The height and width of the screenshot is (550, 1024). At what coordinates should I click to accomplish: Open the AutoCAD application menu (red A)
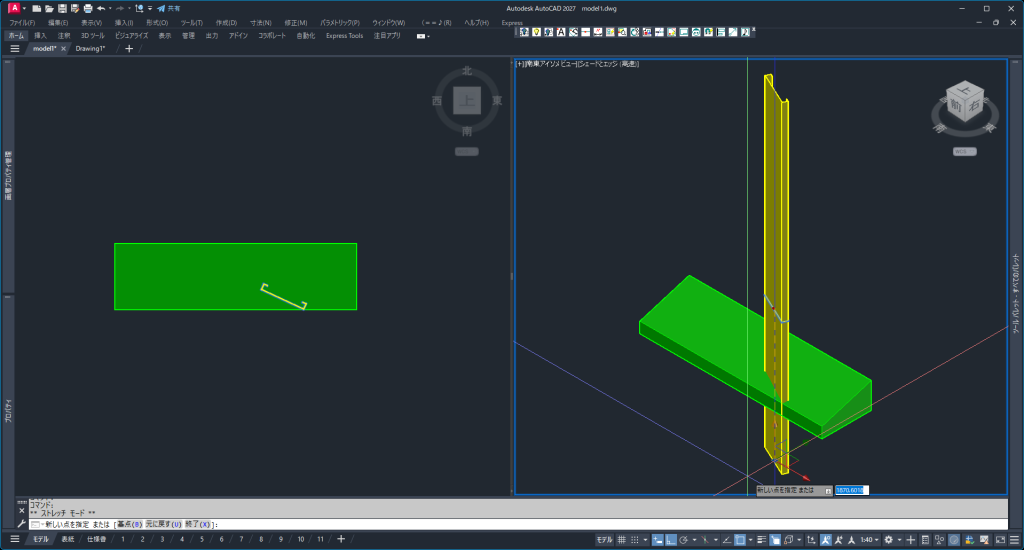click(x=14, y=8)
